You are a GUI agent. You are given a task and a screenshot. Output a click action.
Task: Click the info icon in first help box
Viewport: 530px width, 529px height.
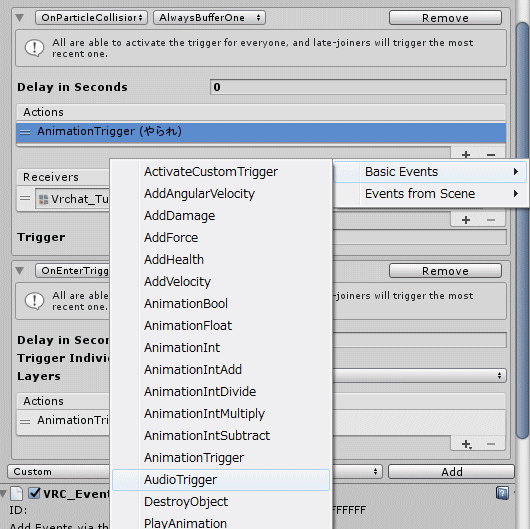point(34,48)
